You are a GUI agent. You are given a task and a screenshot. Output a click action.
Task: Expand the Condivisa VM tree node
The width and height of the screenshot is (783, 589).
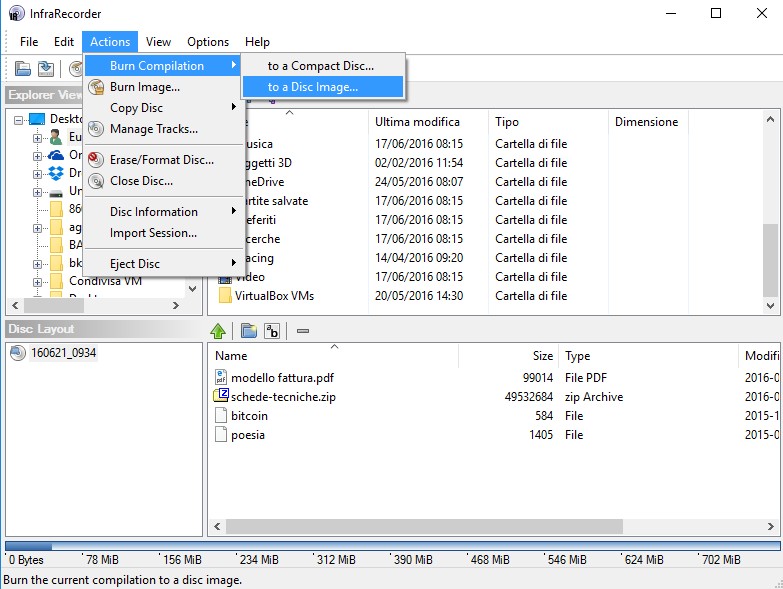[x=37, y=282]
